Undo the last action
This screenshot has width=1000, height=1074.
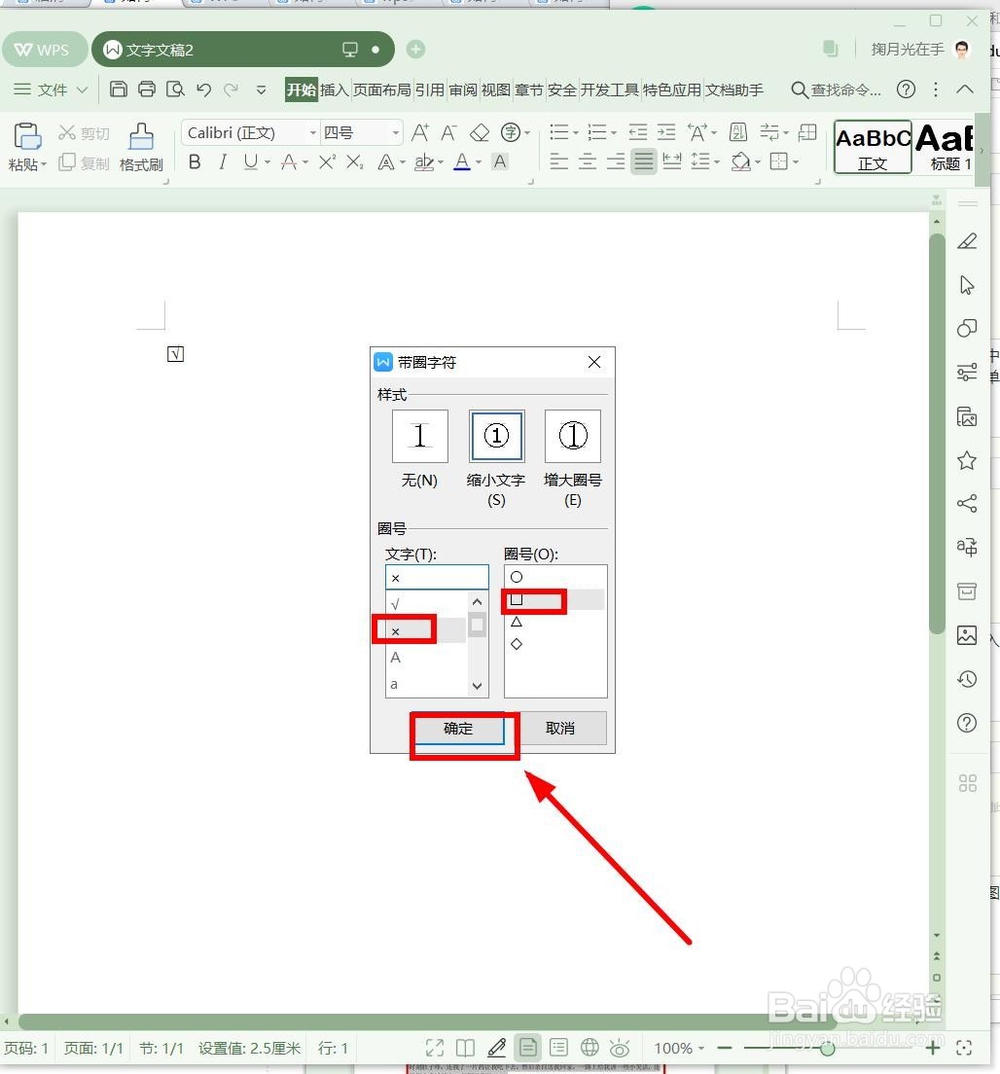[203, 90]
